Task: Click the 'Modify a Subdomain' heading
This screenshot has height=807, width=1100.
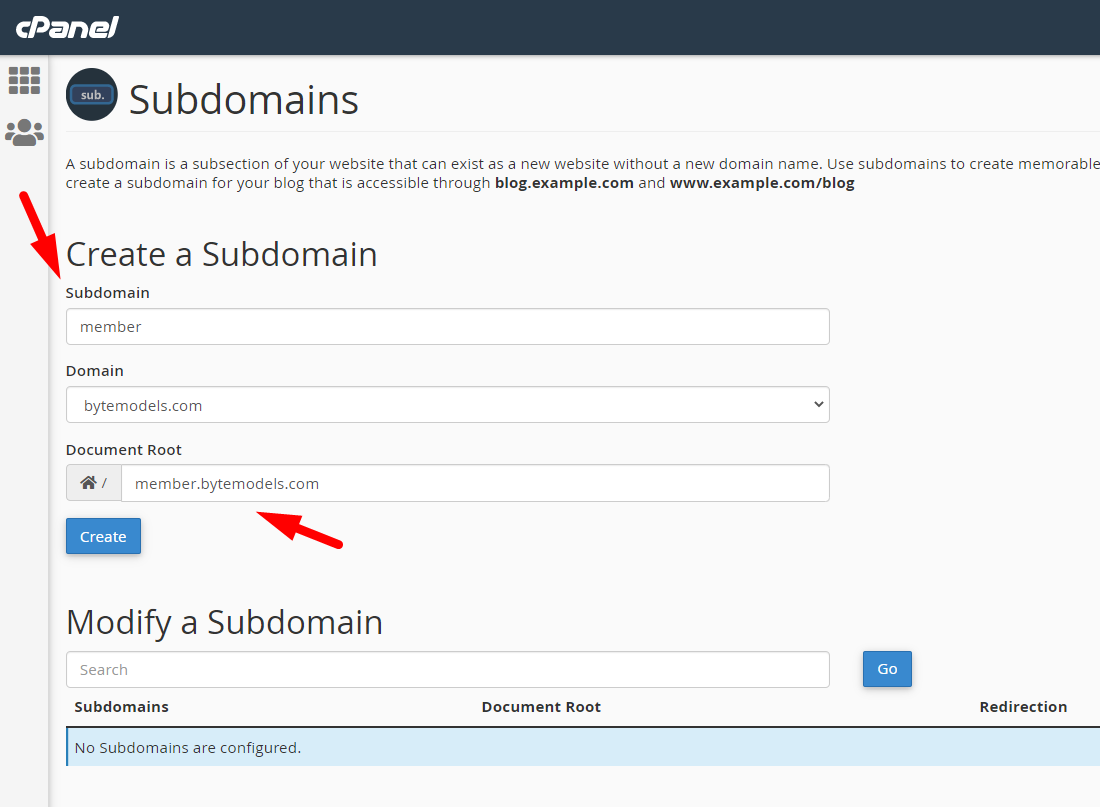Action: pos(225,622)
